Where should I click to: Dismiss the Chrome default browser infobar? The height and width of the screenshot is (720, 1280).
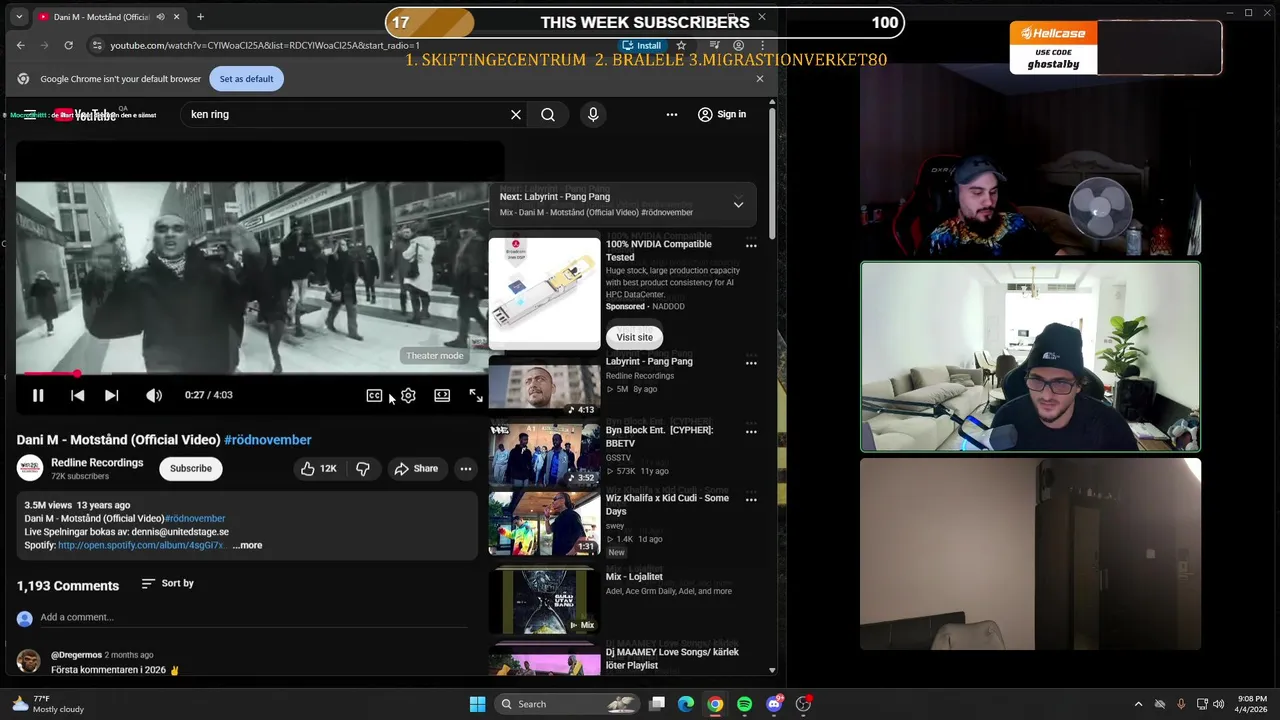click(x=759, y=79)
